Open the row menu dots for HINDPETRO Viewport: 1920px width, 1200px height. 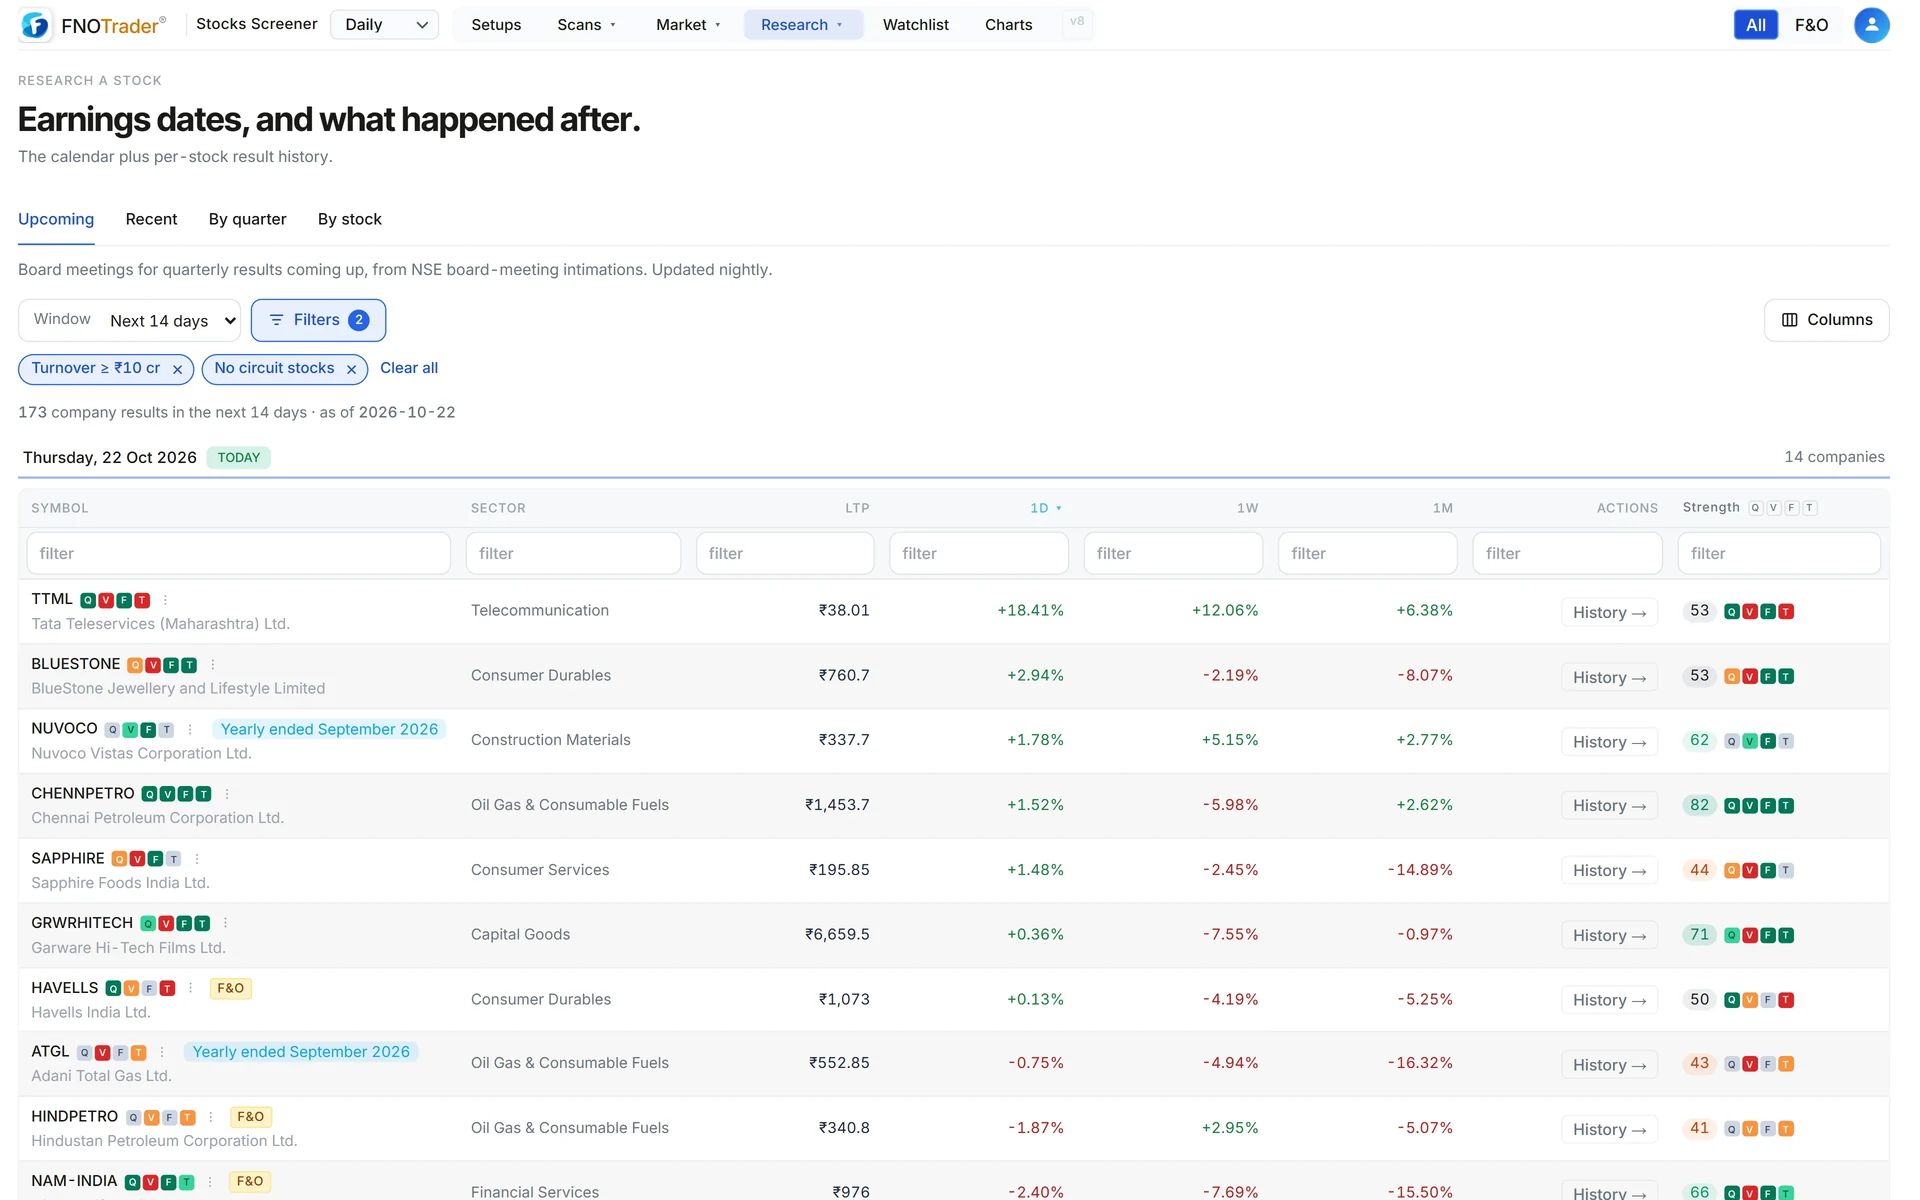coord(210,1117)
